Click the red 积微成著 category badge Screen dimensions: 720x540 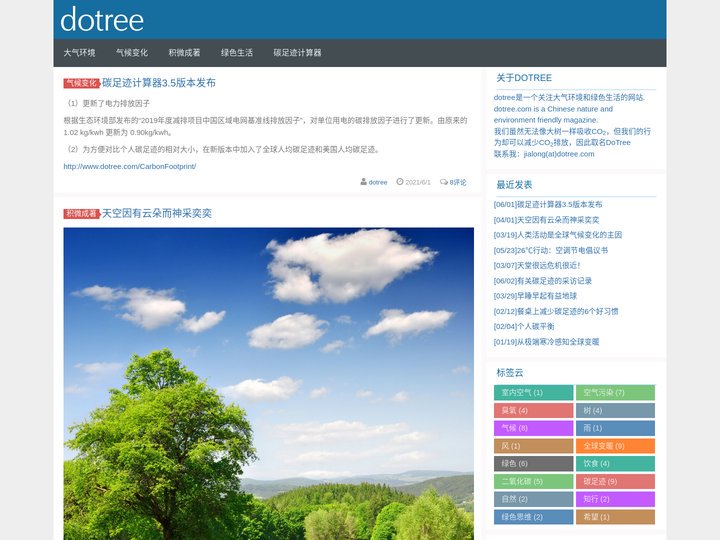82,214
